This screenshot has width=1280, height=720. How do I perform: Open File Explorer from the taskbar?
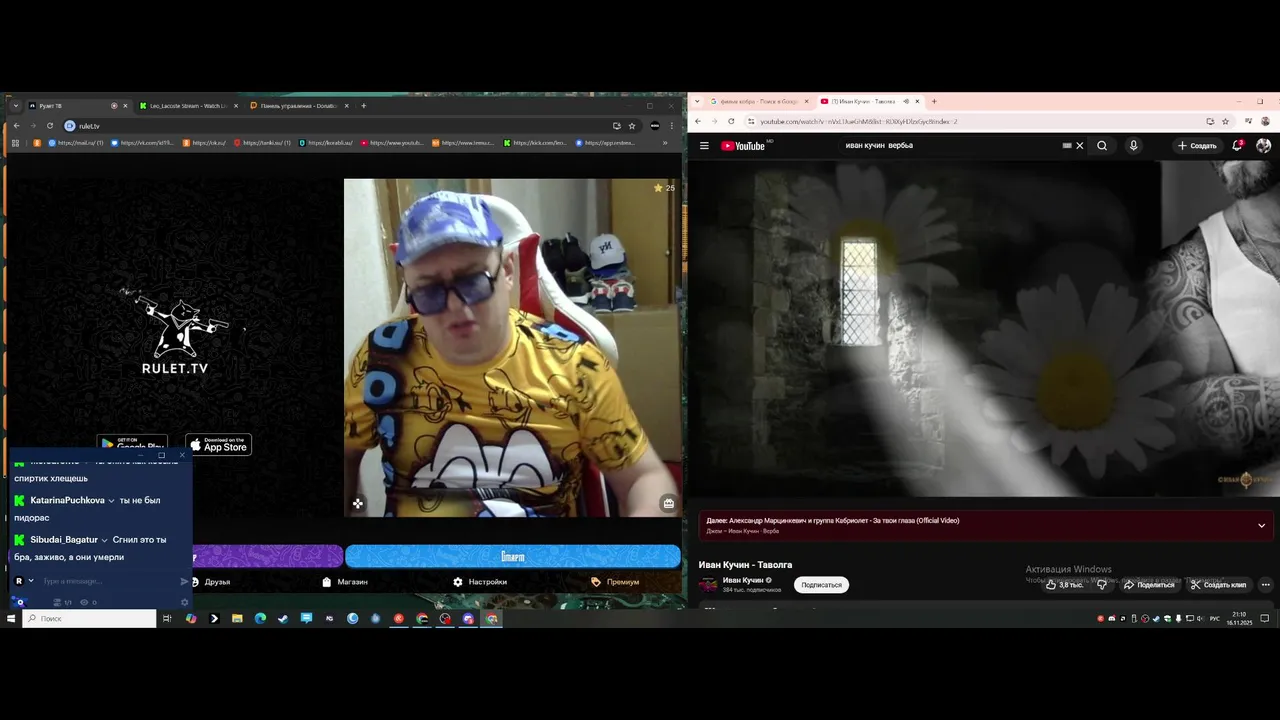237,619
